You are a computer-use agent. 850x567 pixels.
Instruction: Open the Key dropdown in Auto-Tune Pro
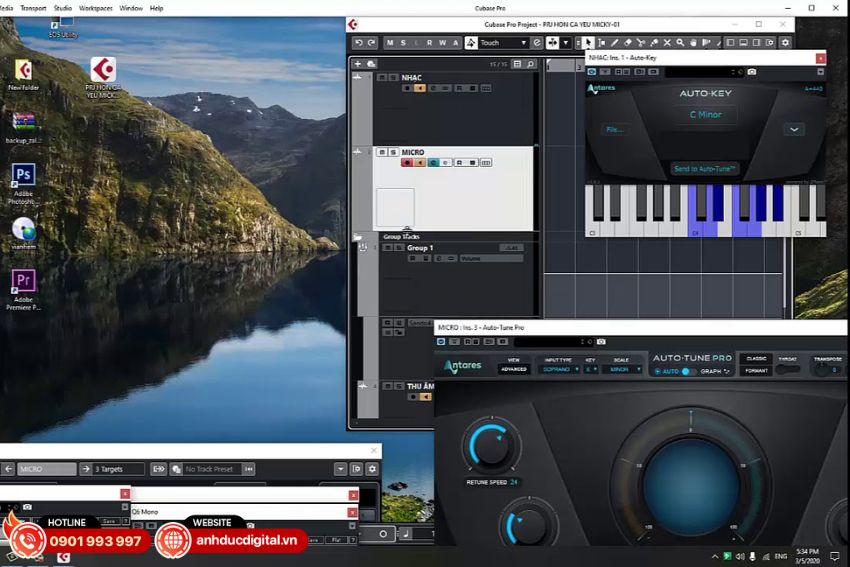590,369
